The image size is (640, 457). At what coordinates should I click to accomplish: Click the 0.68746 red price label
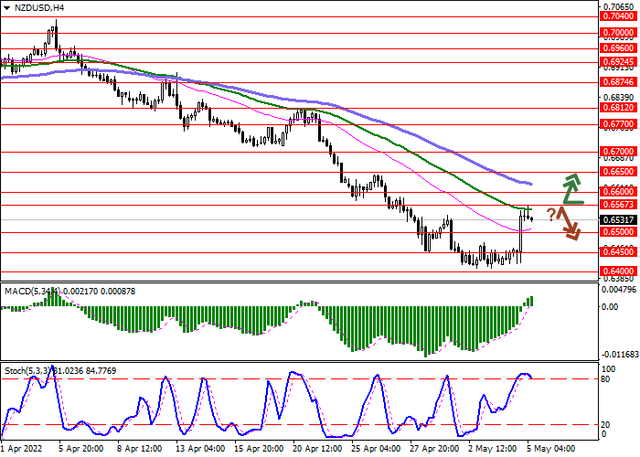tap(619, 82)
